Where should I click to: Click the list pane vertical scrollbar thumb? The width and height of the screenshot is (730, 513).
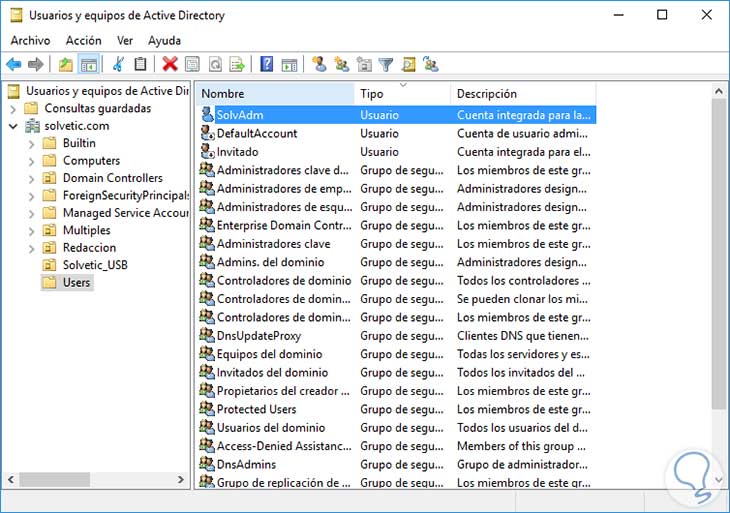(x=719, y=254)
